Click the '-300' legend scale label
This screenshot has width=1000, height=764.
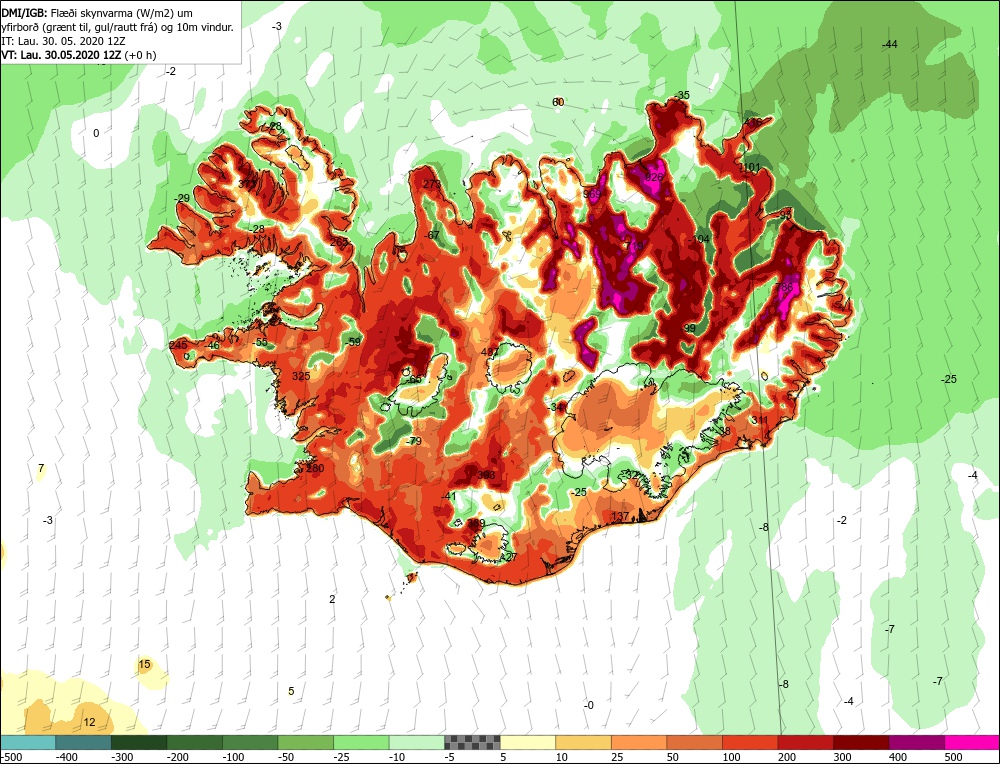[122, 757]
